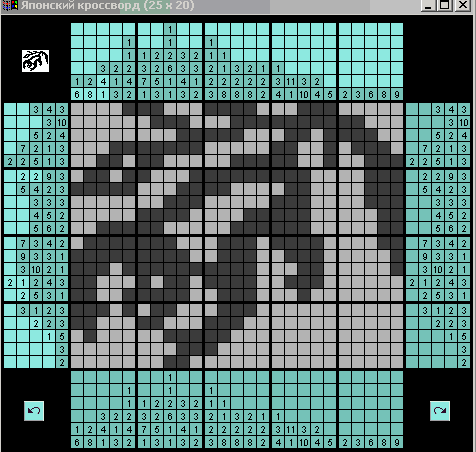Click clue 9 in left row '2 2 9 3'
The height and width of the screenshot is (452, 476).
pyautogui.click(x=49, y=176)
